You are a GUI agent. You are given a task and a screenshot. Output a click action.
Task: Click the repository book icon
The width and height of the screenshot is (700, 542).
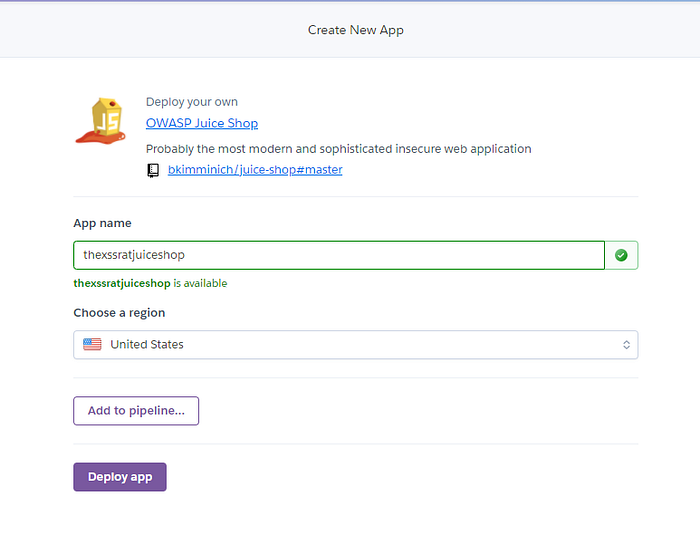(153, 171)
